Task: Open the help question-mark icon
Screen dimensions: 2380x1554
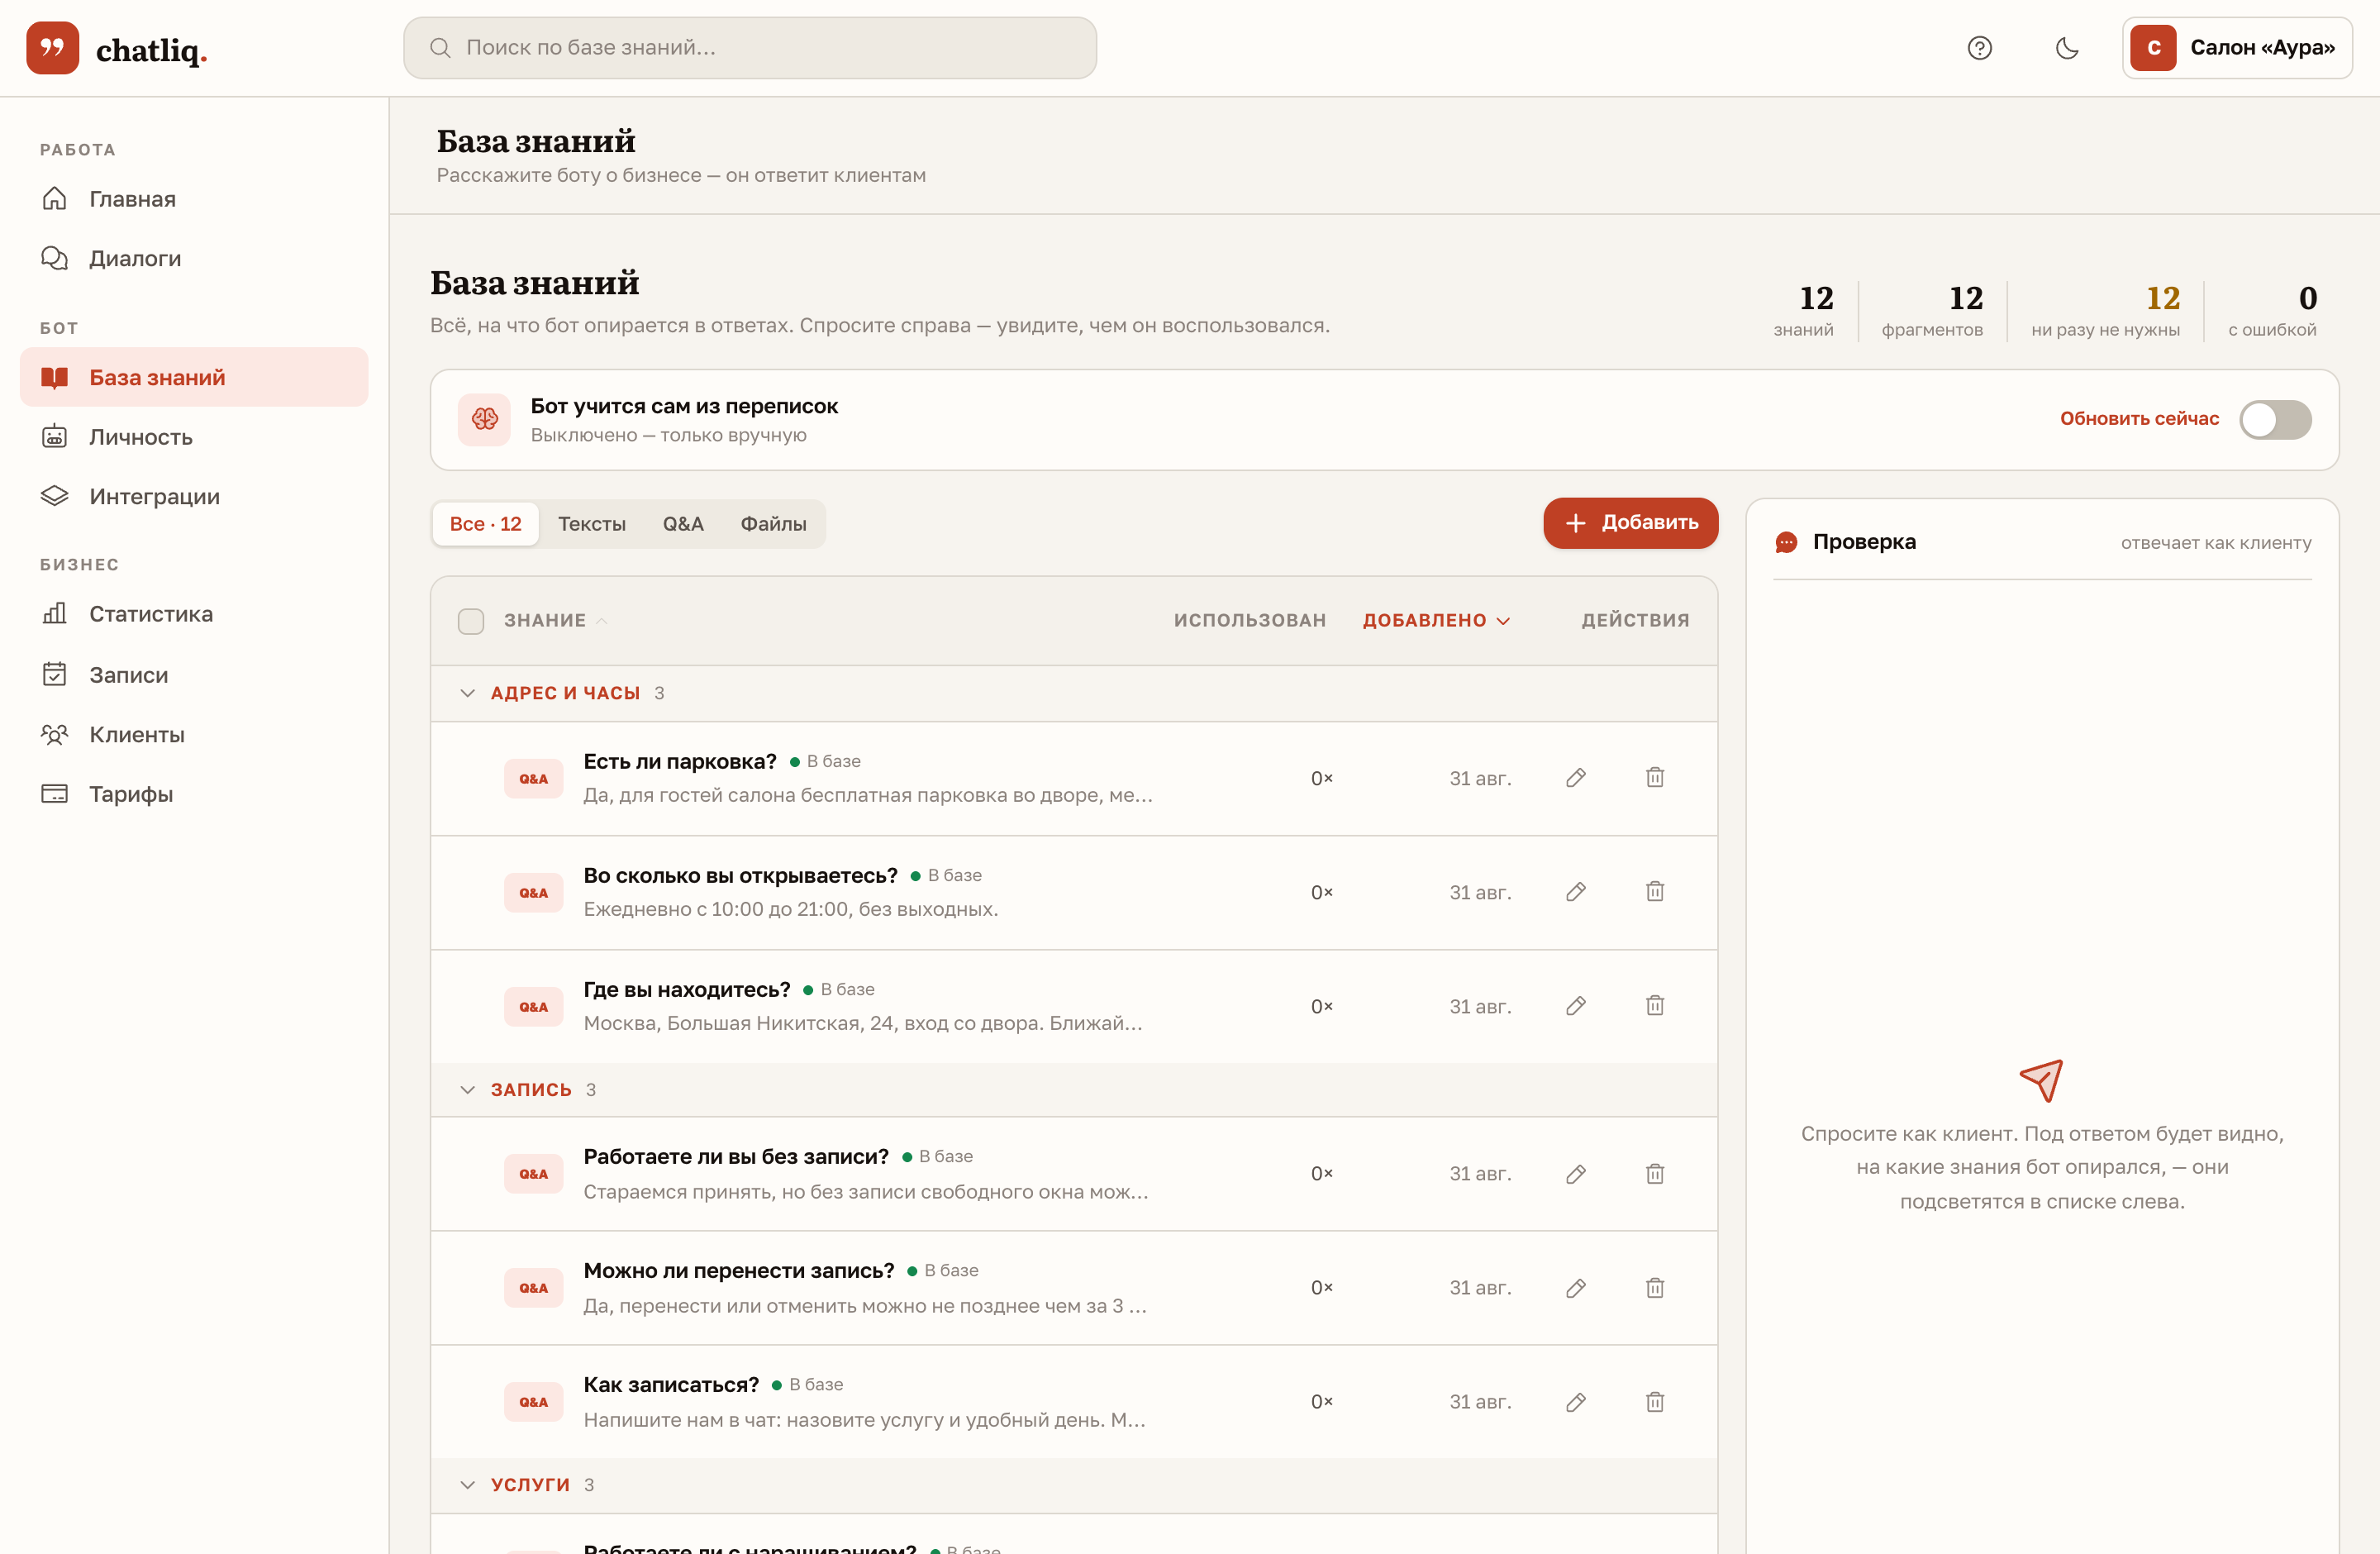Action: [1979, 48]
